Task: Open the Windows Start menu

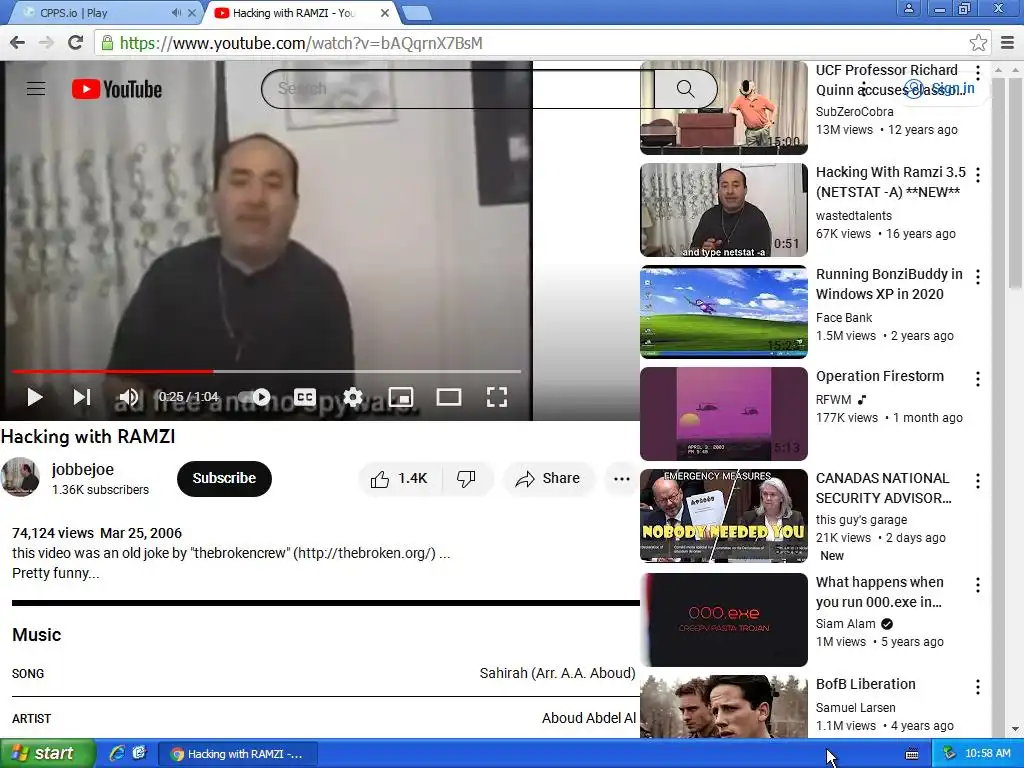Action: click(x=48, y=754)
